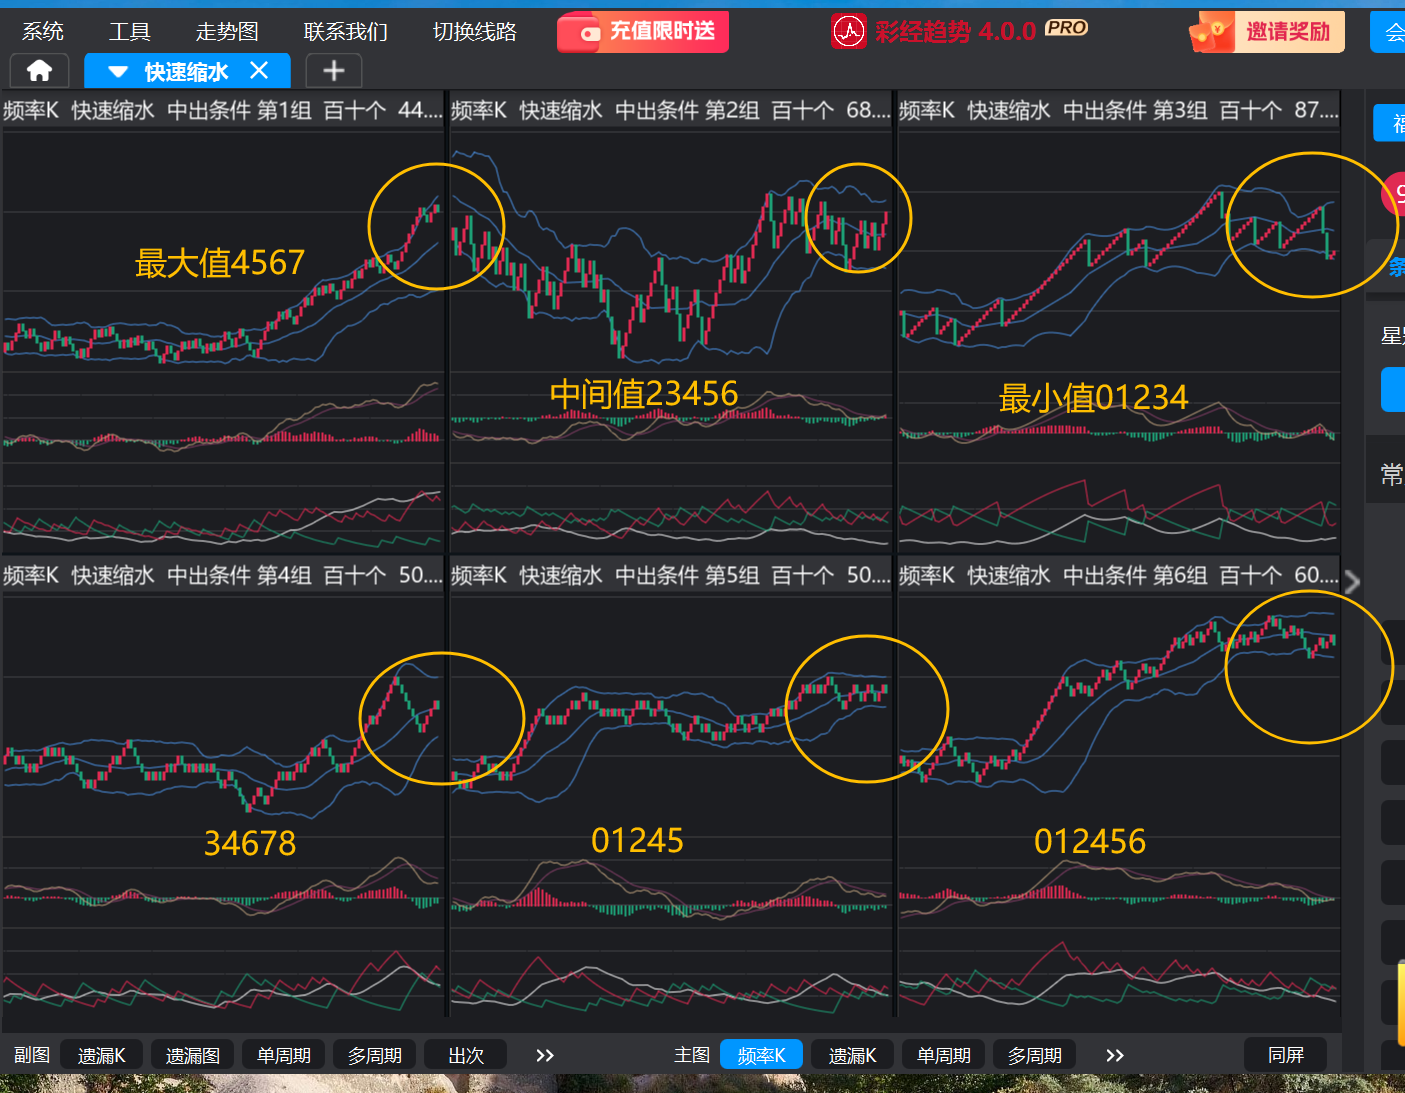Open the 工具 menu
This screenshot has height=1093, width=1405.
tap(130, 32)
